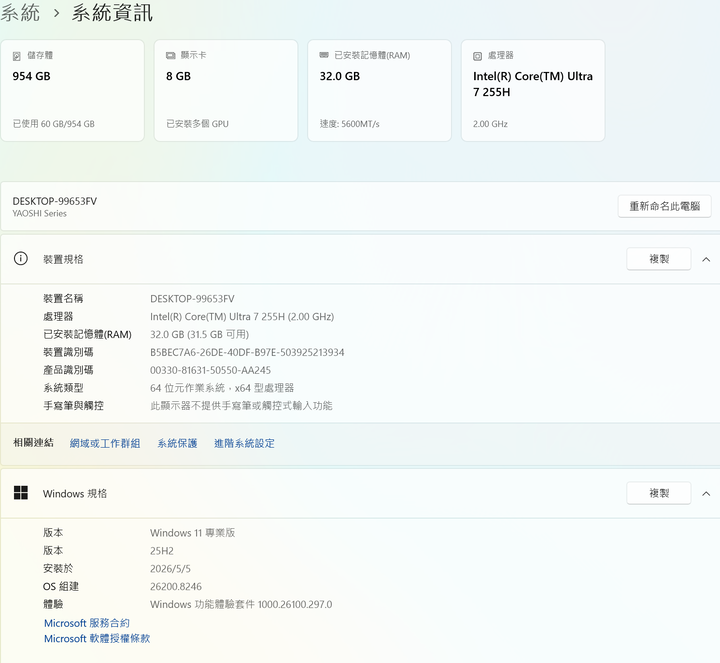
Task: Open the 儲存體 954 GB card
Action: point(73,90)
